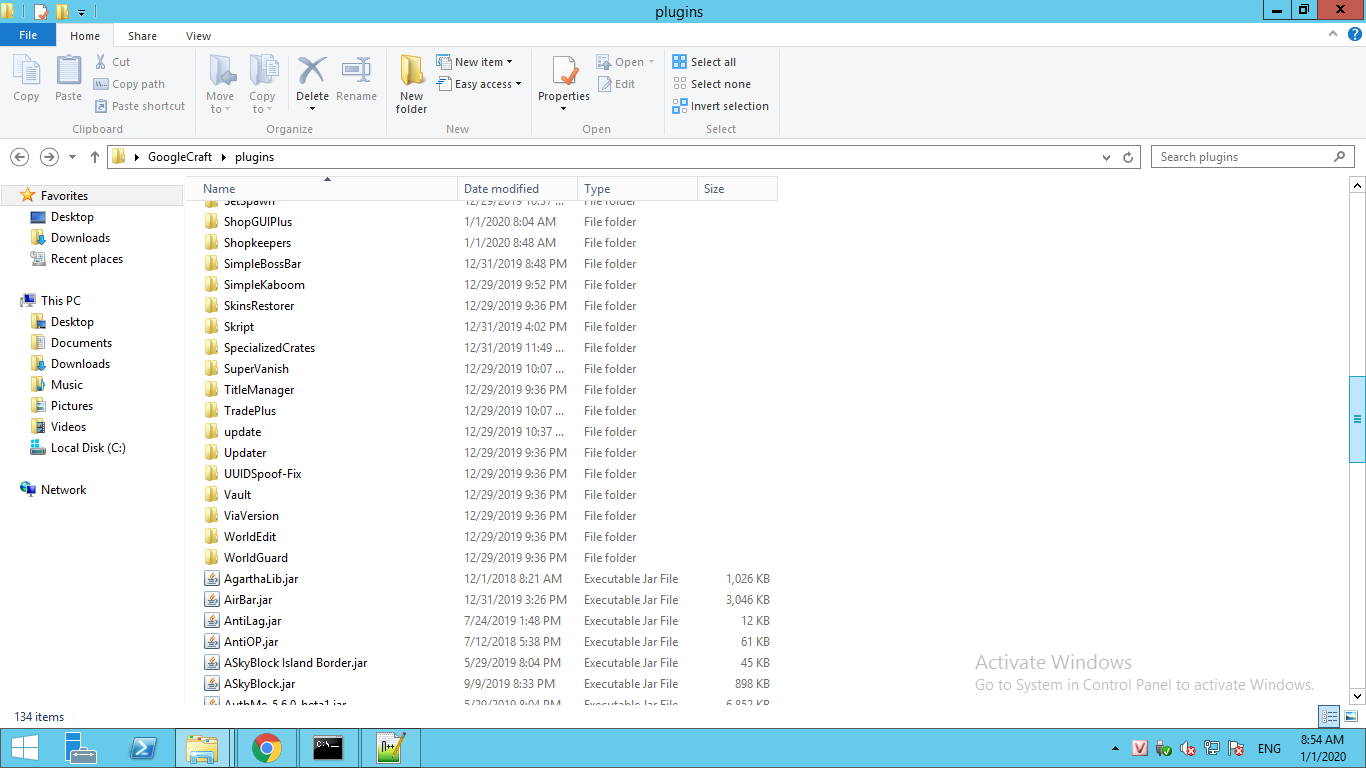This screenshot has width=1366, height=768.
Task: Click Copy path in the ribbon
Action: (x=129, y=84)
